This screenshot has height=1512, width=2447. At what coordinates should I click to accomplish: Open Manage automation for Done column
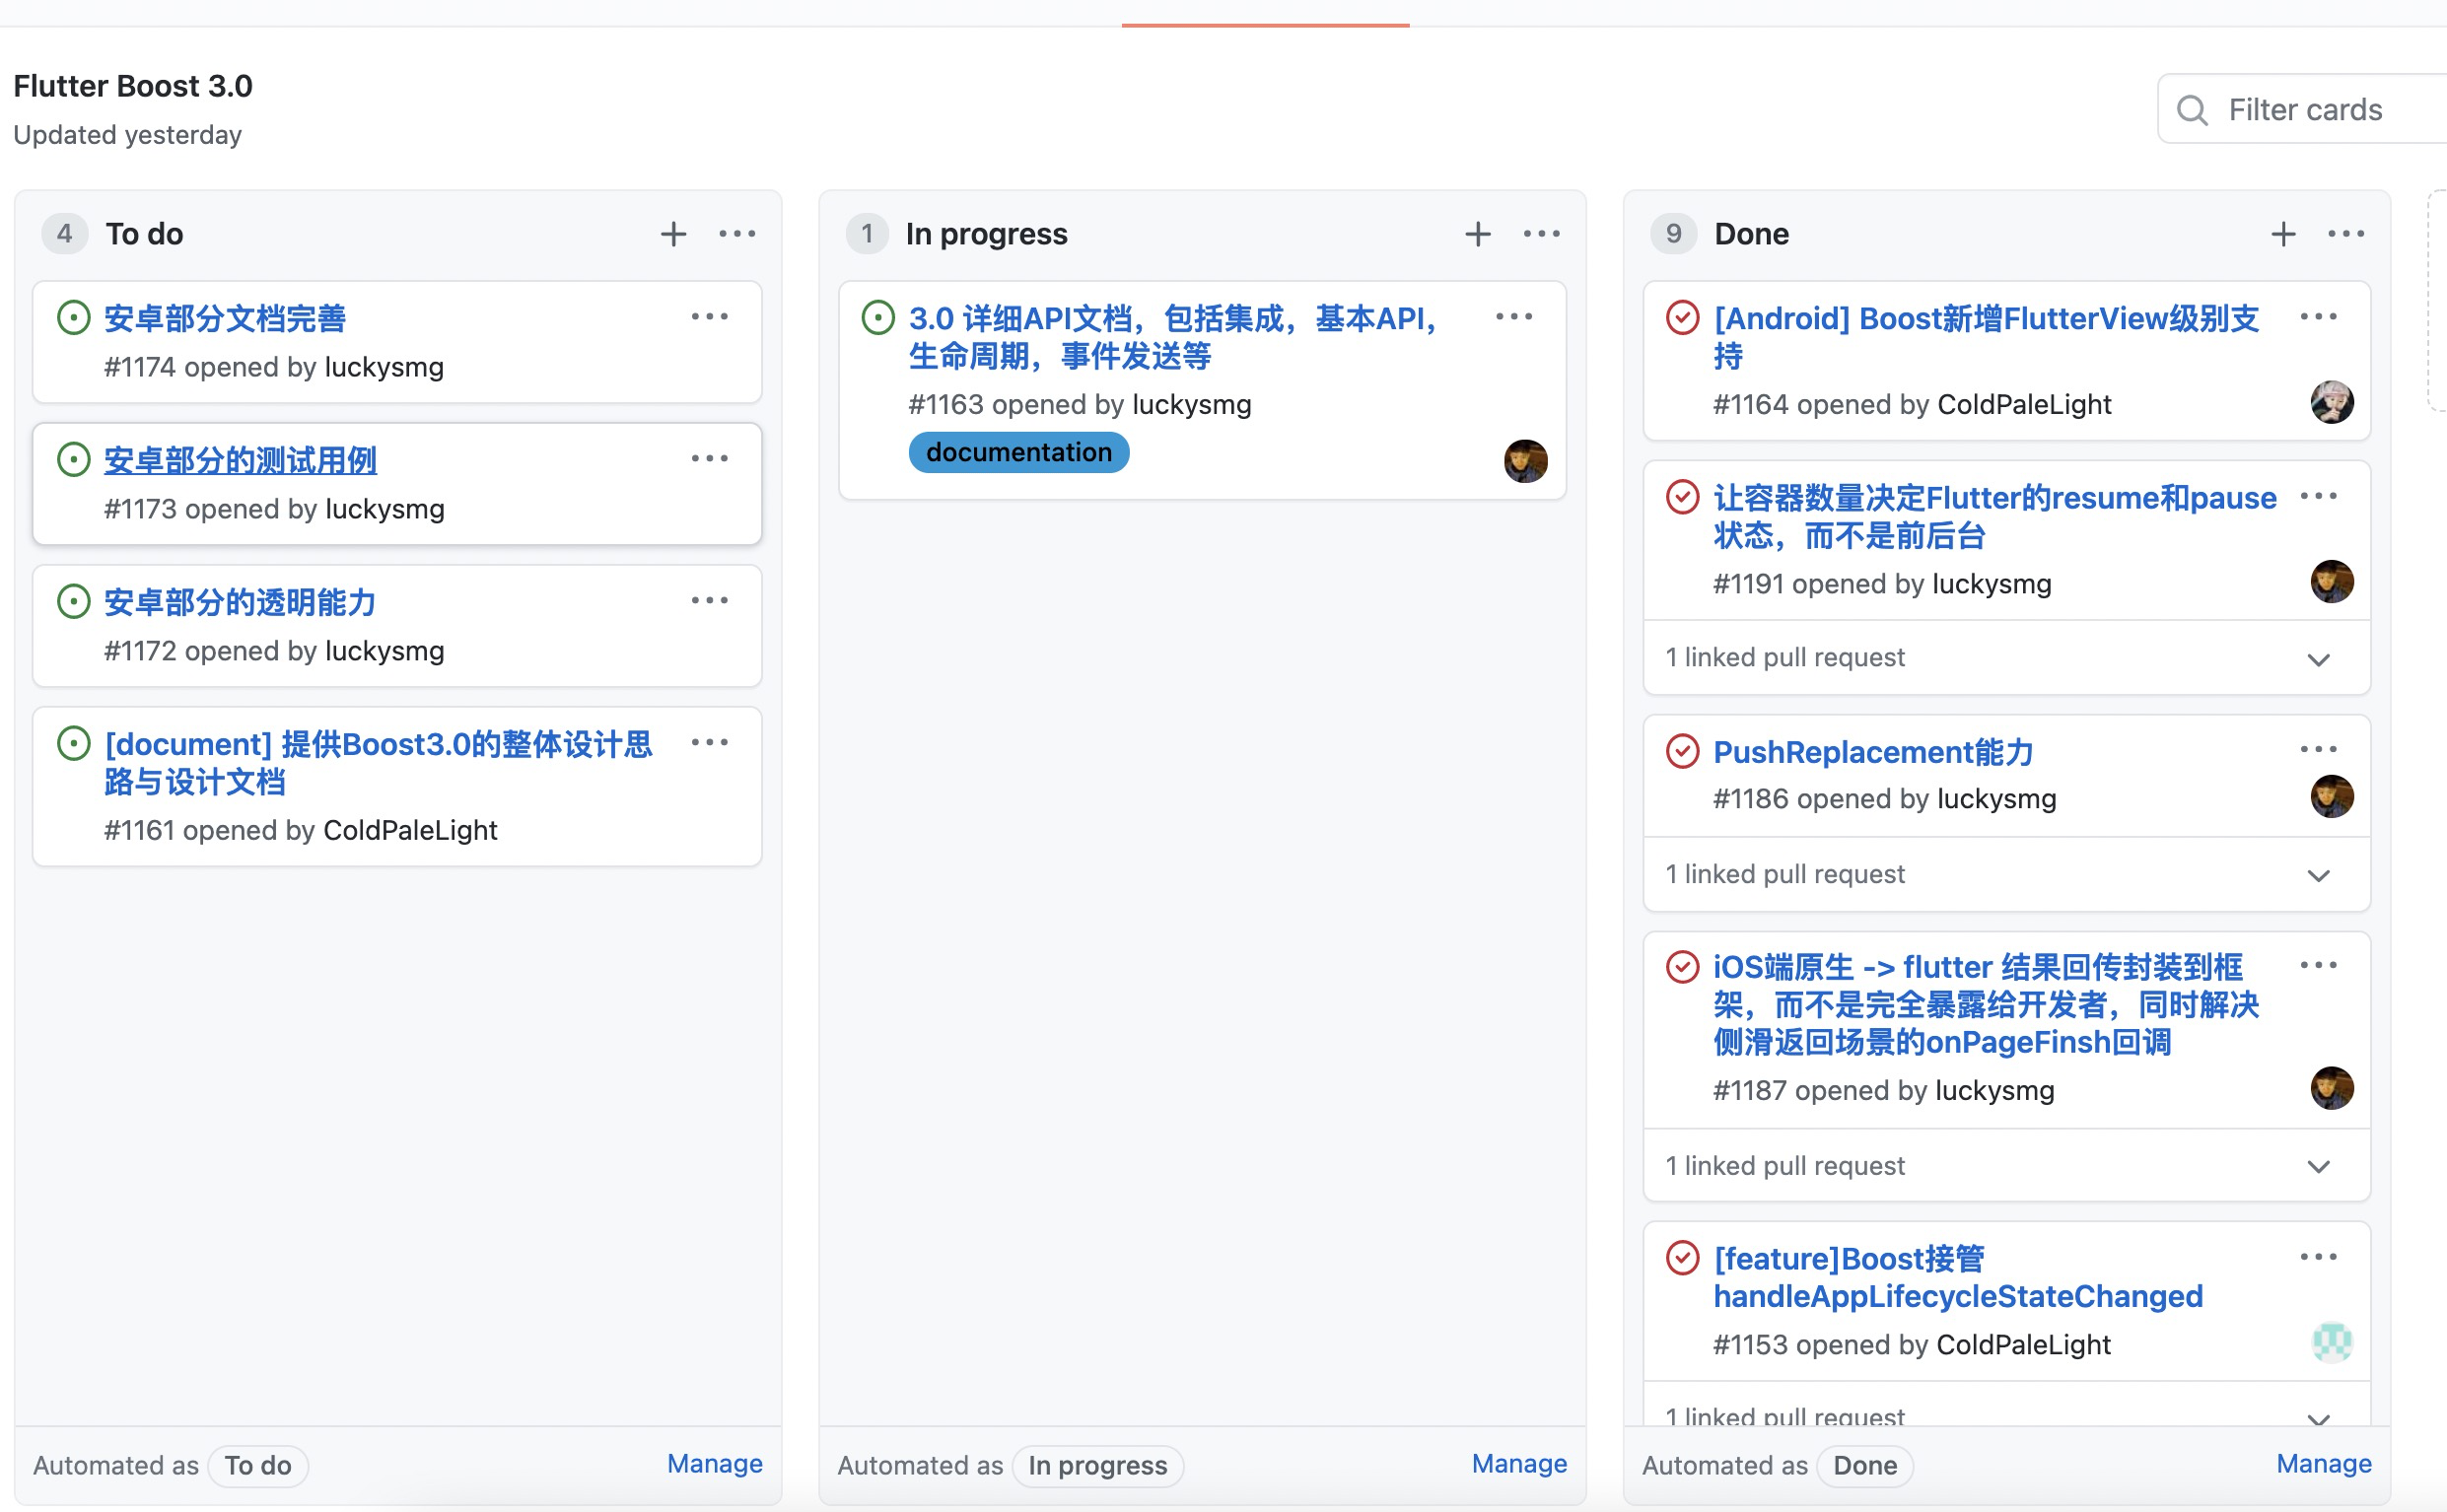[2323, 1464]
